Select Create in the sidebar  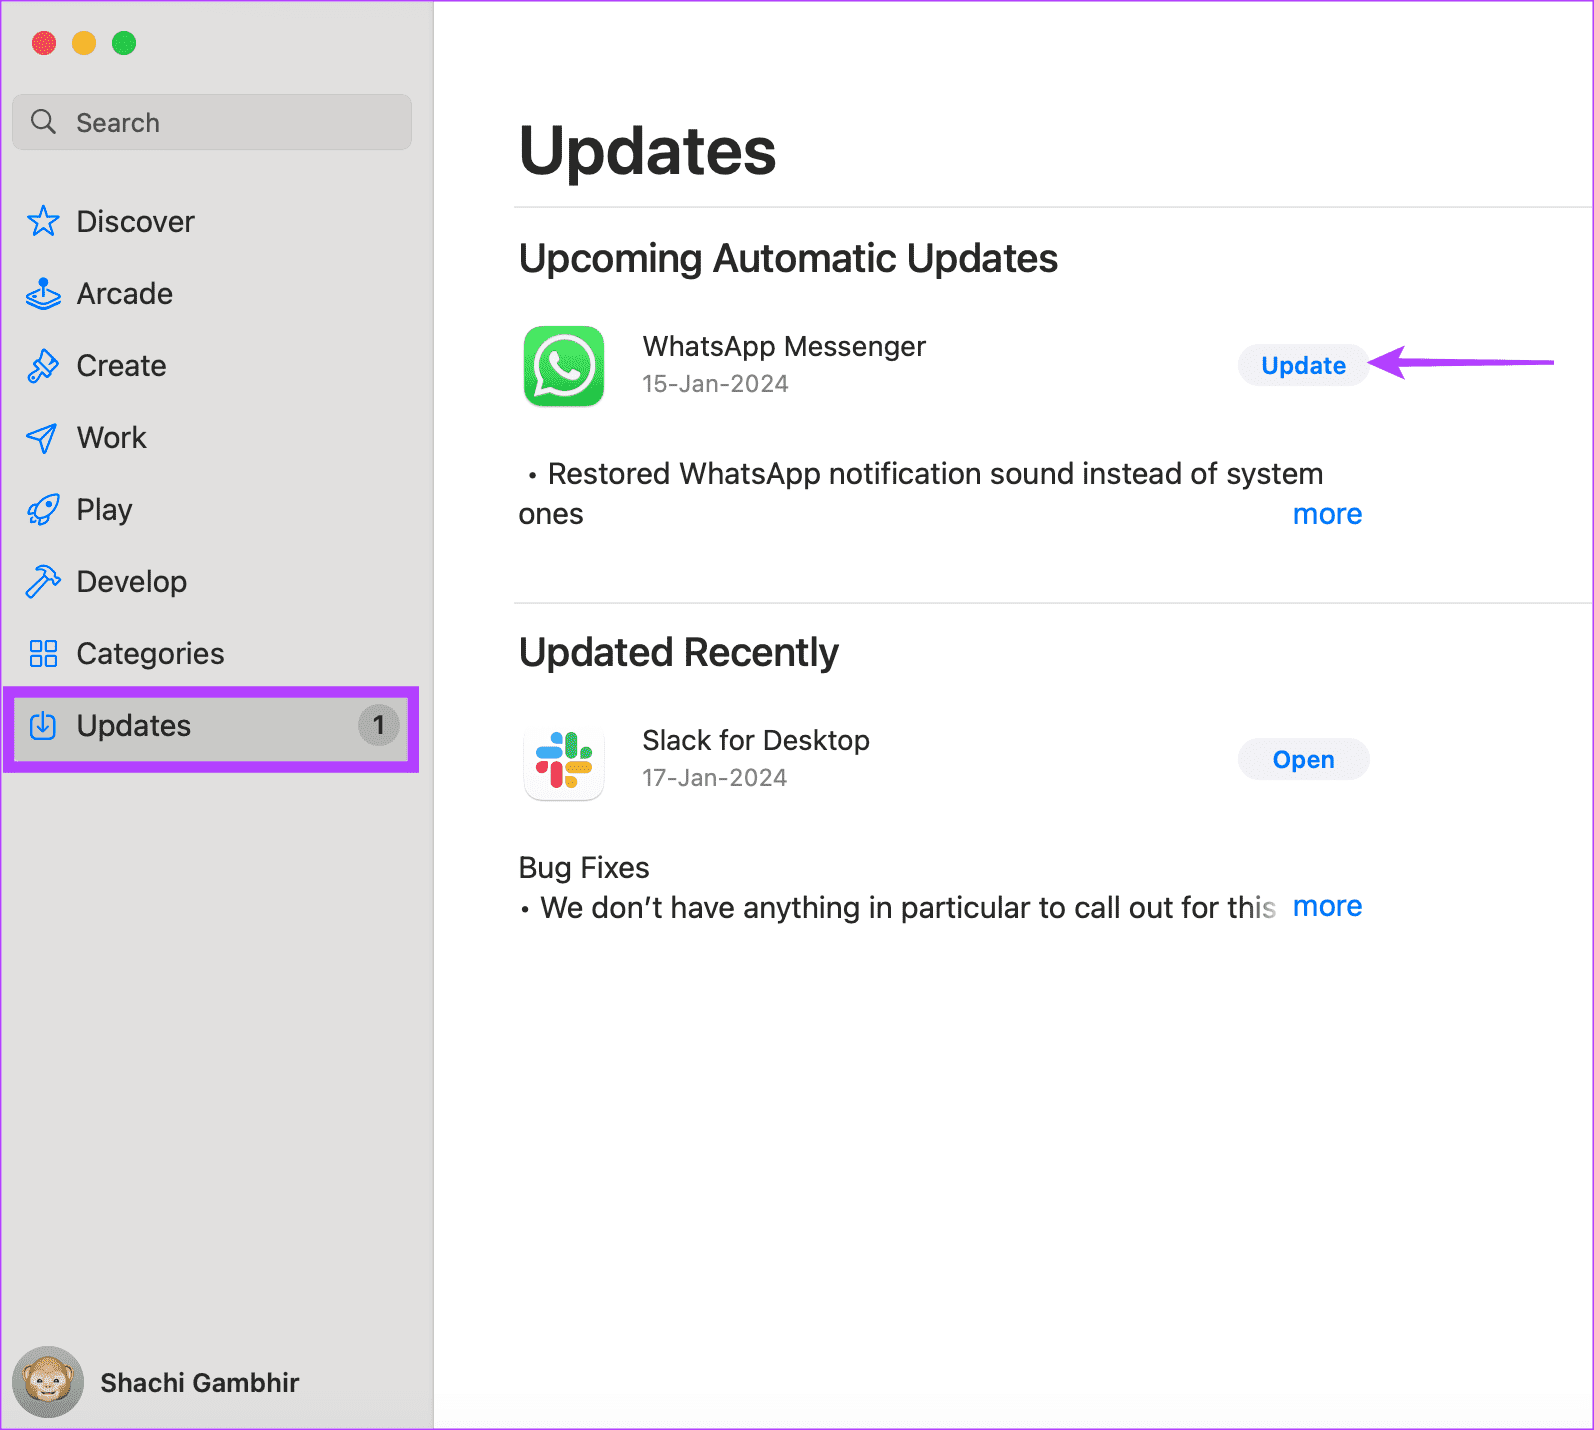coord(122,366)
